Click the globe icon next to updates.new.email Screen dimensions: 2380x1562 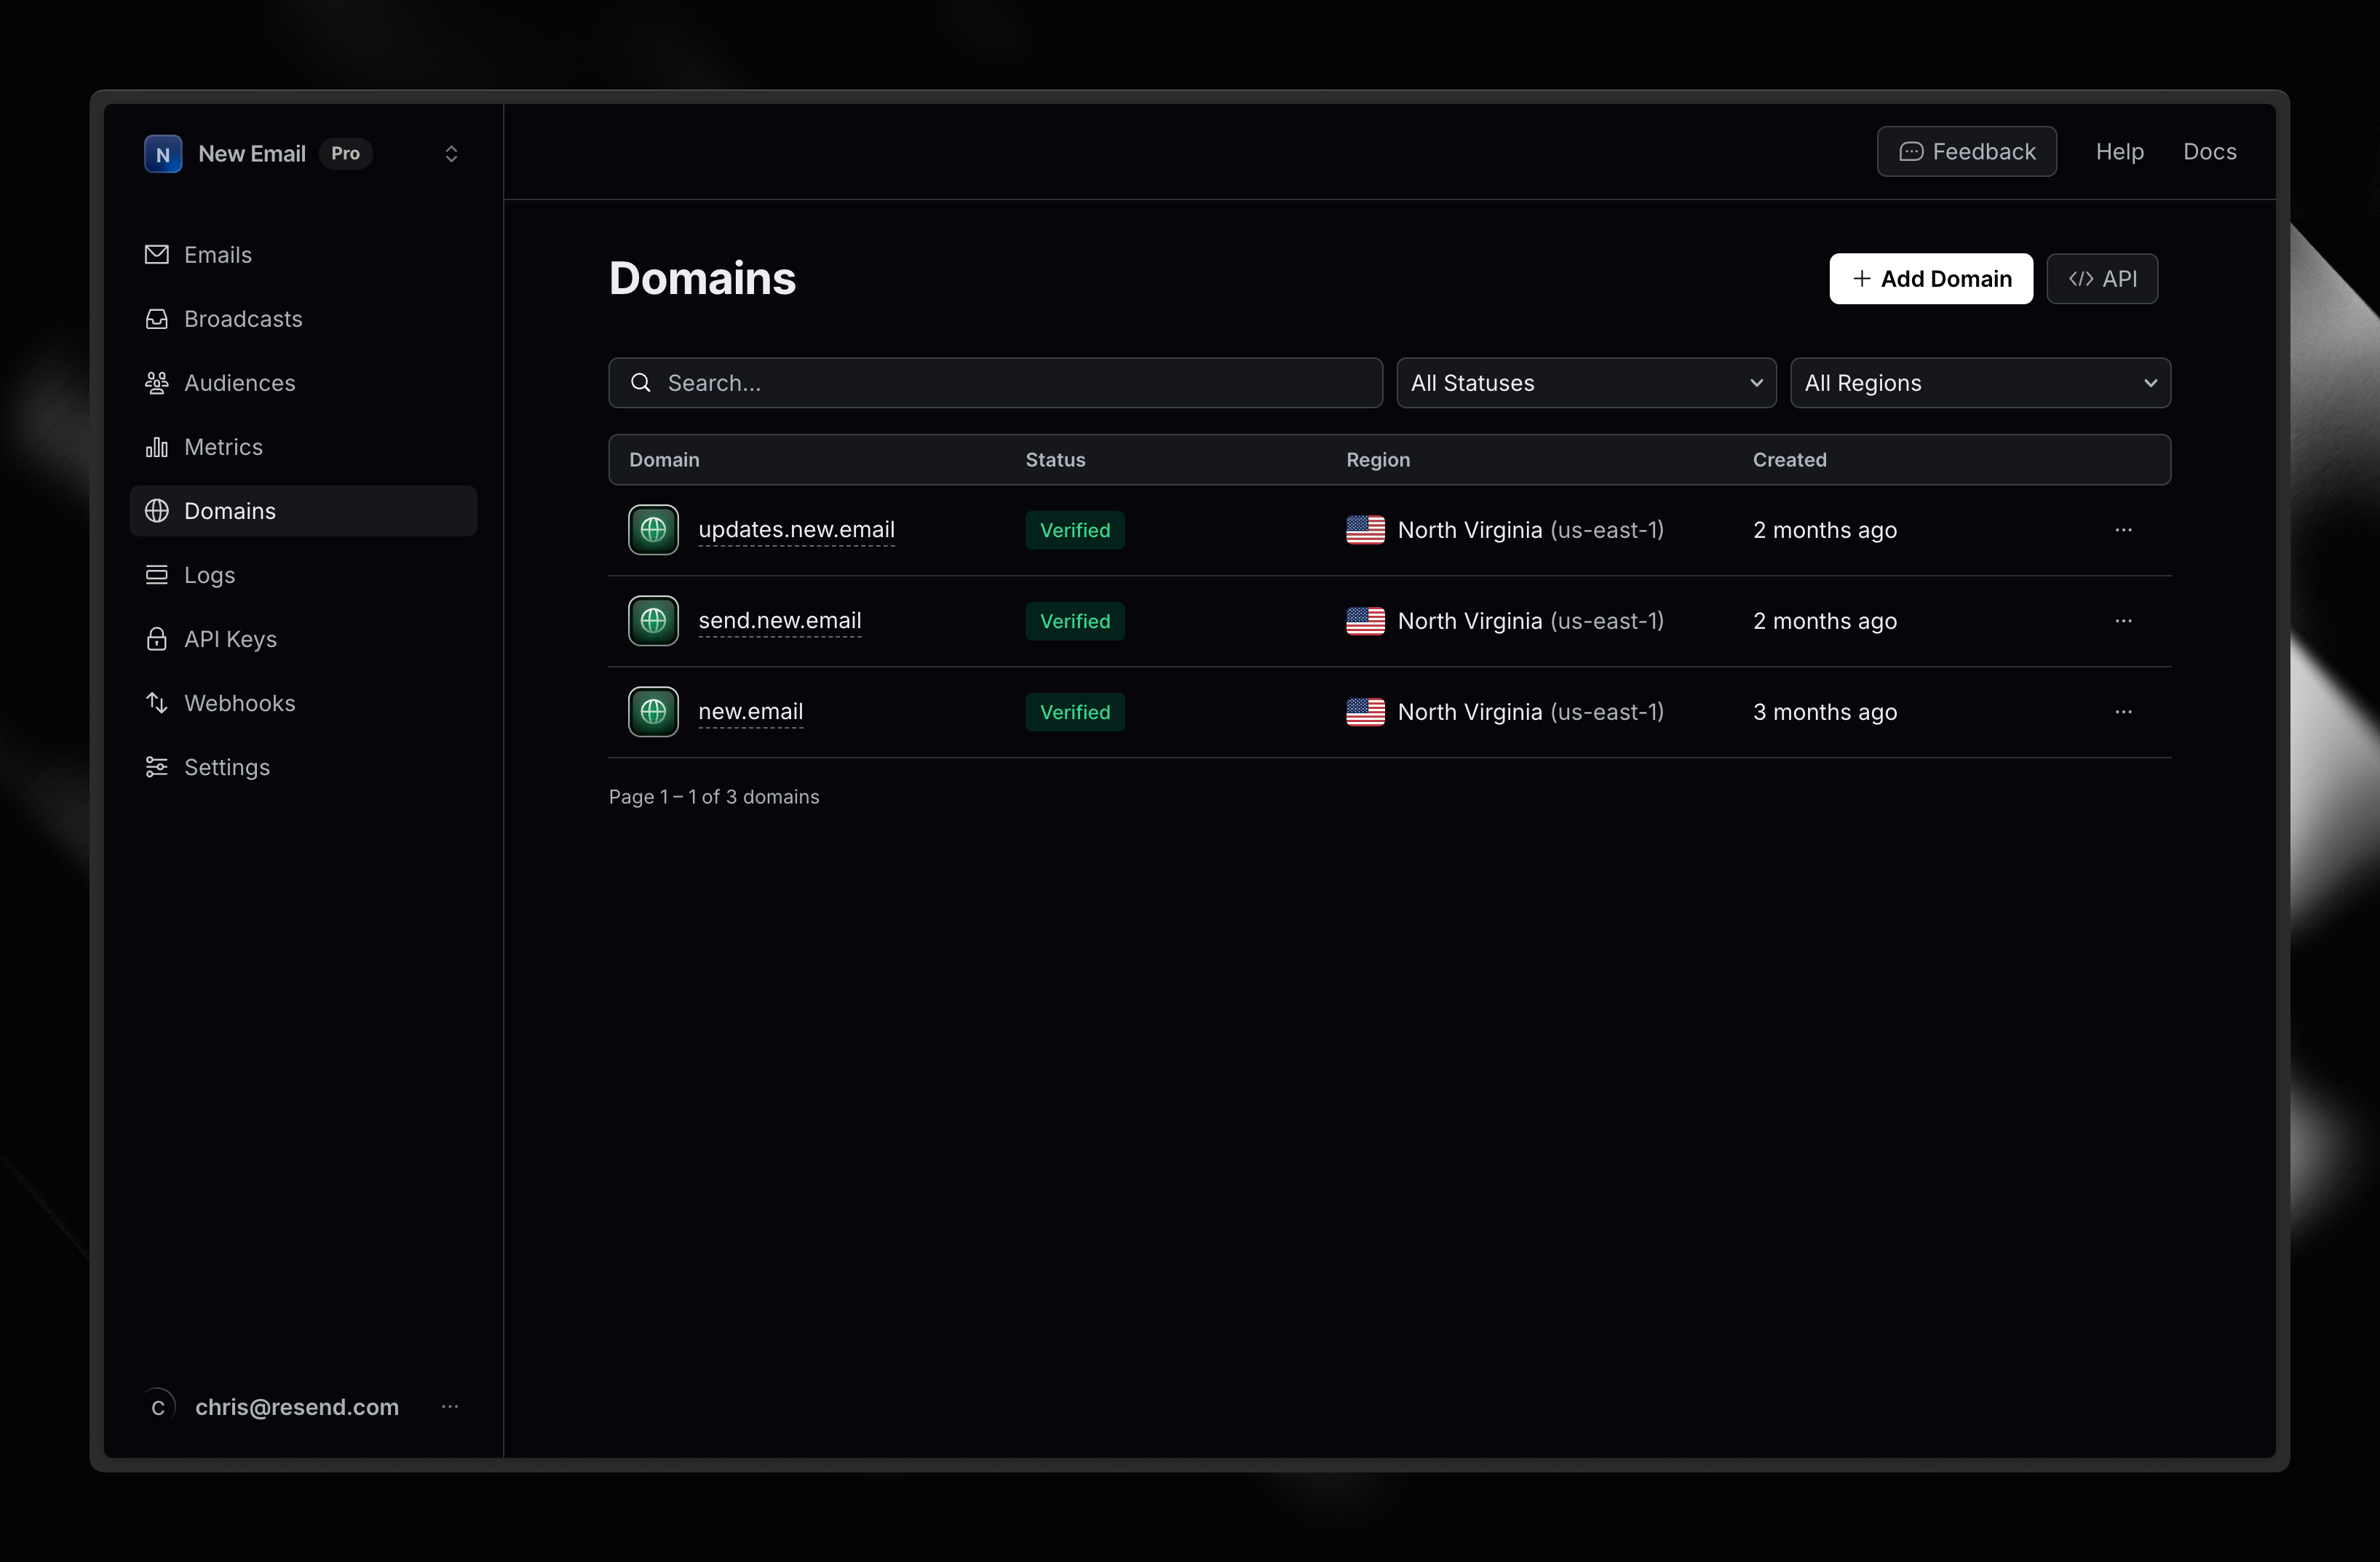[653, 530]
